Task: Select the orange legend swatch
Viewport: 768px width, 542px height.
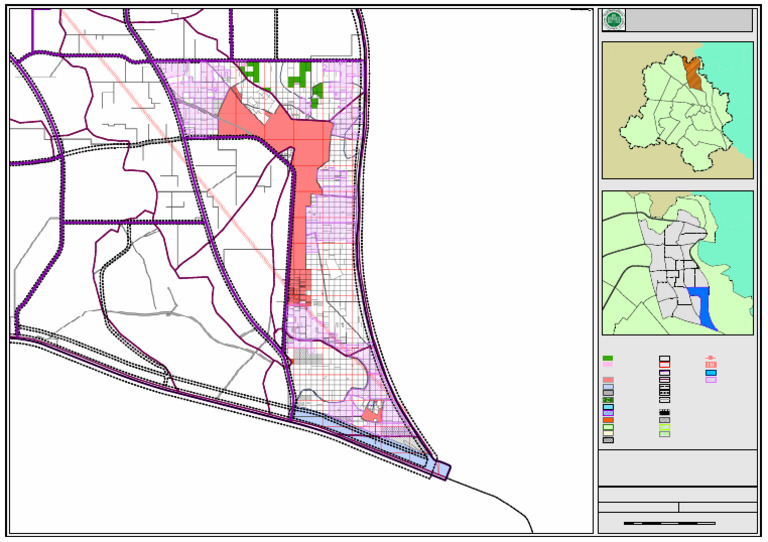Action: tap(608, 420)
